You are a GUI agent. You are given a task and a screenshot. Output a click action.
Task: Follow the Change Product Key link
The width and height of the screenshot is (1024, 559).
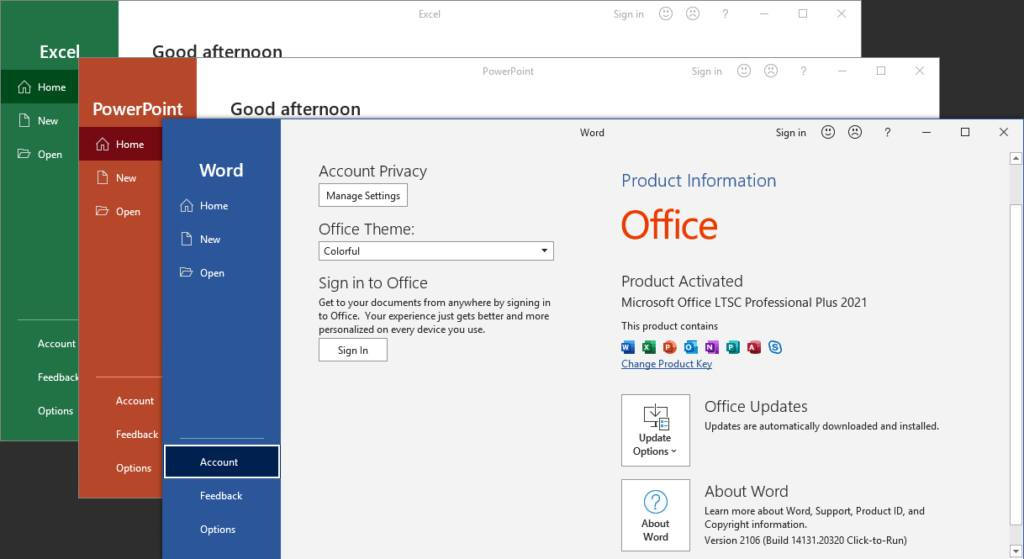click(x=666, y=364)
